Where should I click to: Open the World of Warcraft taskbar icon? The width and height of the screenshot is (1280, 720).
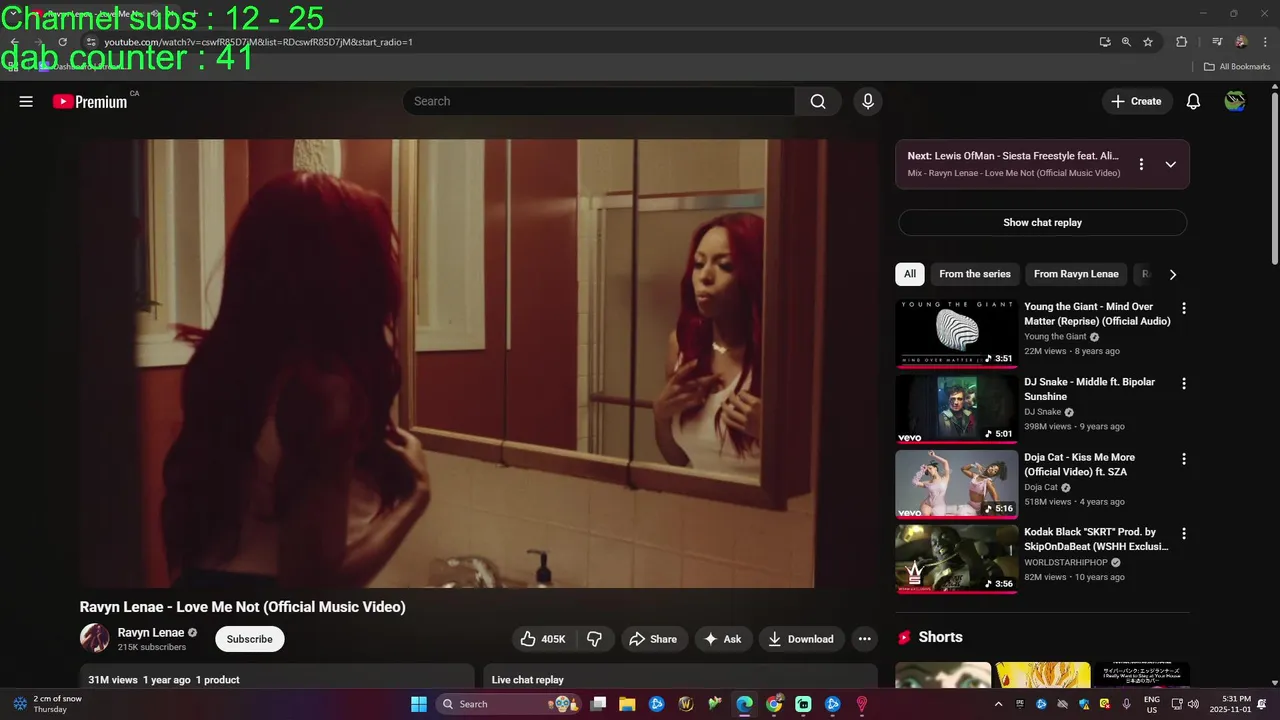click(x=686, y=704)
